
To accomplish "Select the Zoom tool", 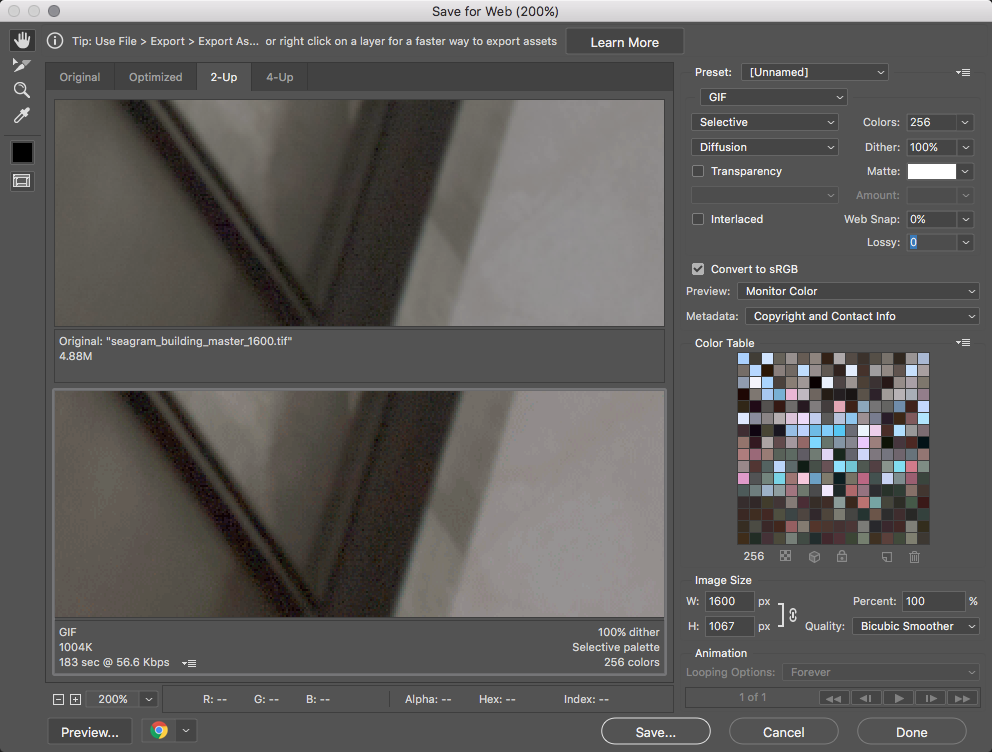I will click(22, 90).
